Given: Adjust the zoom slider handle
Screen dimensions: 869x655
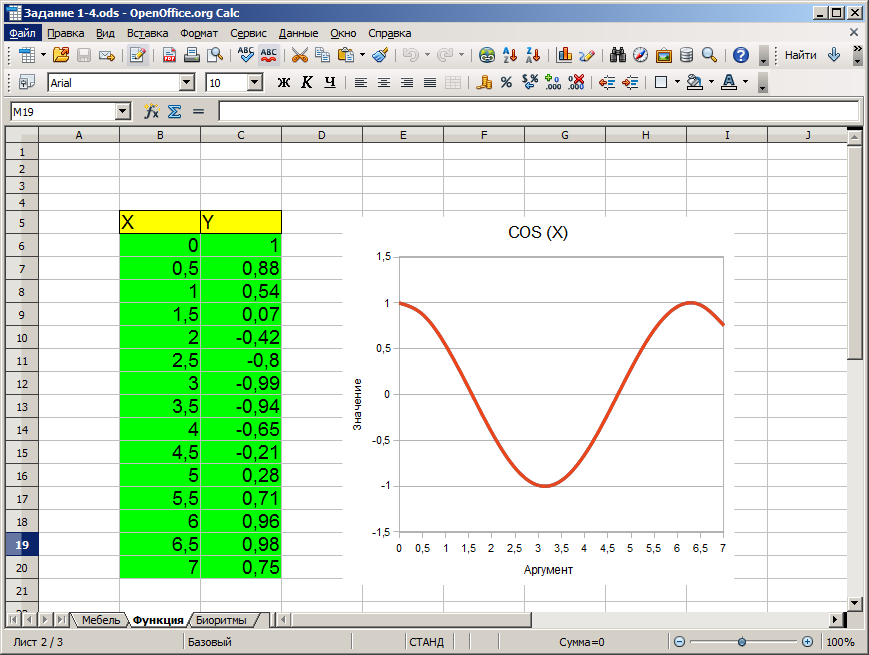Looking at the screenshot, I should 742,642.
